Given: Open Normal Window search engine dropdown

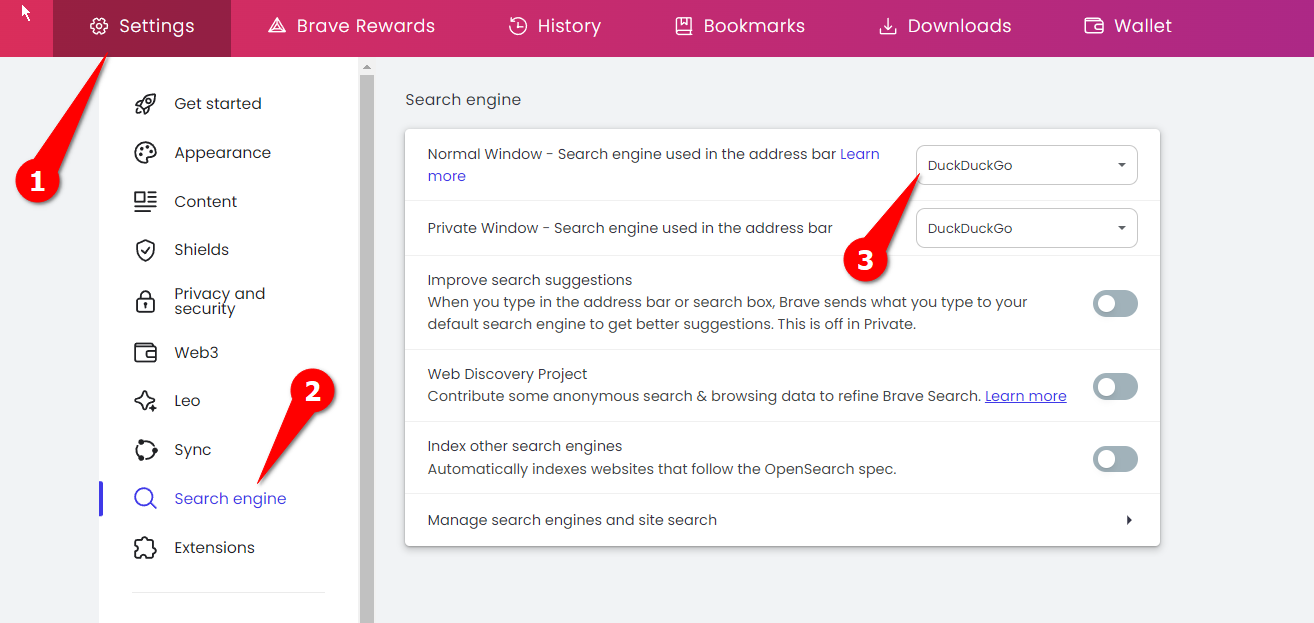Looking at the screenshot, I should click(1027, 165).
